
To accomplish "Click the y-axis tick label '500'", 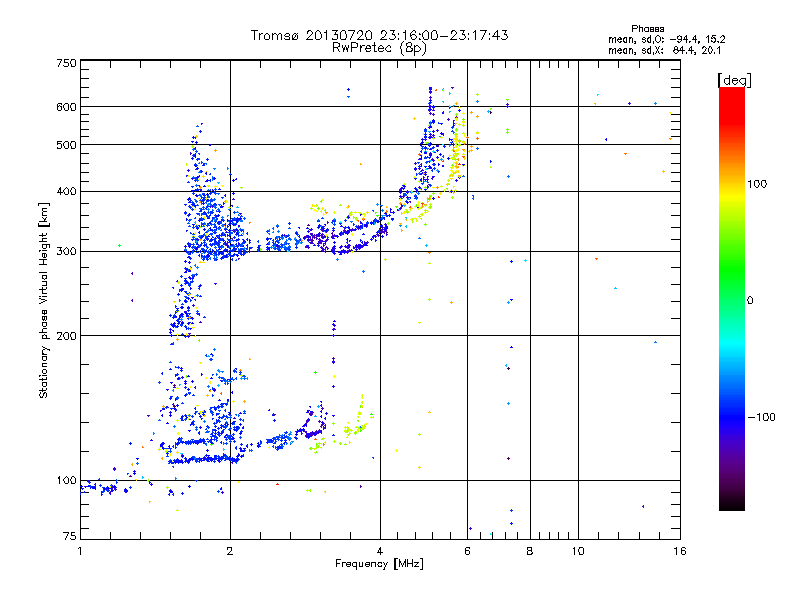I will [x=66, y=145].
